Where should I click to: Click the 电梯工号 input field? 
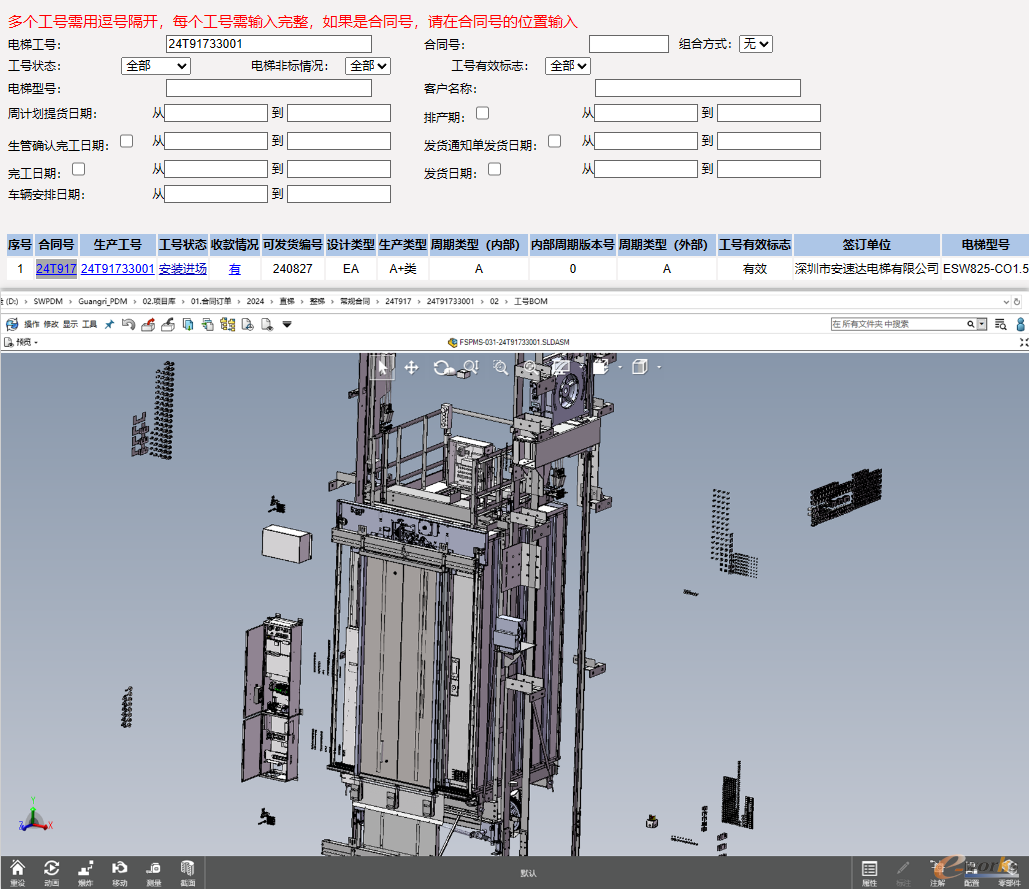(x=269, y=44)
